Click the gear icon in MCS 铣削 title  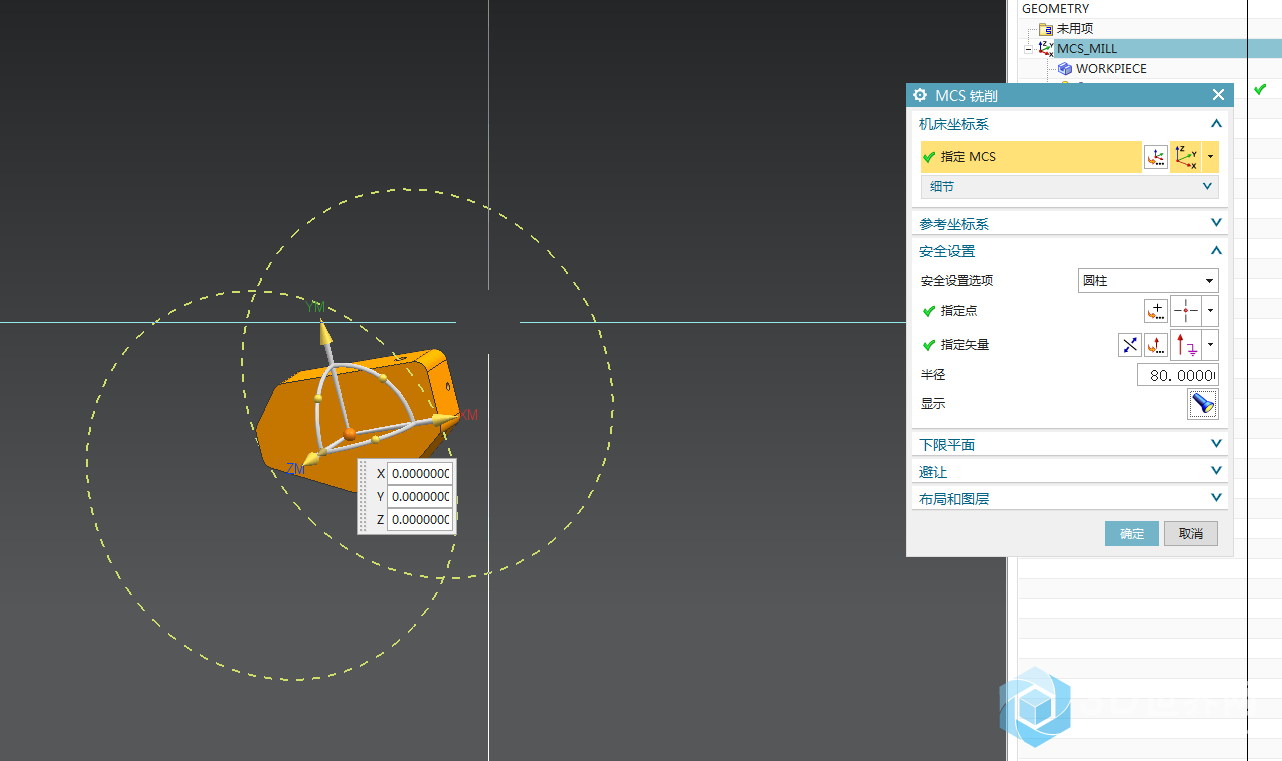point(920,95)
